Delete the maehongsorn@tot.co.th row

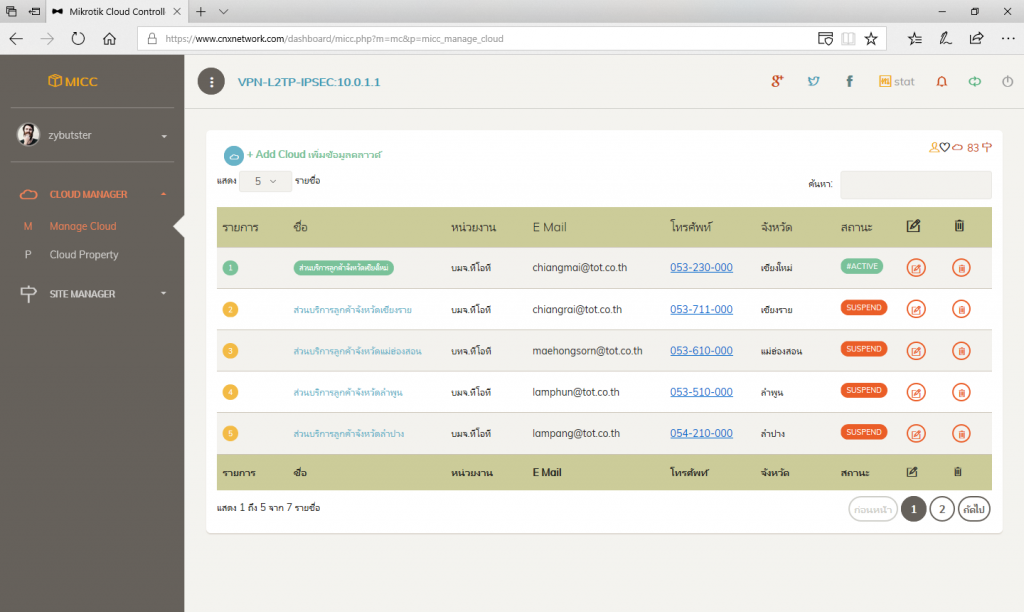[961, 351]
